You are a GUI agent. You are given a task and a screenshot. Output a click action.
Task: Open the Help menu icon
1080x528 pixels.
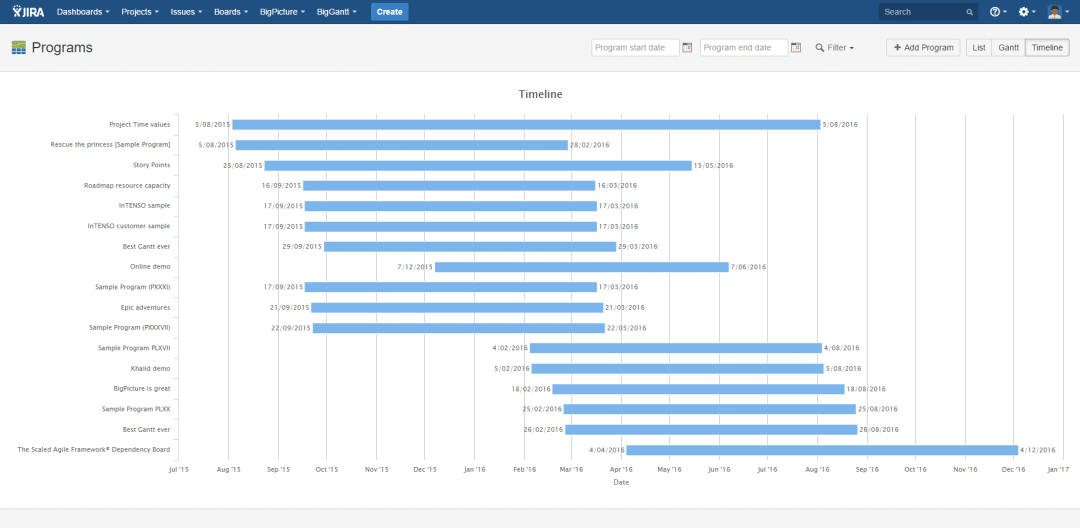tap(998, 12)
